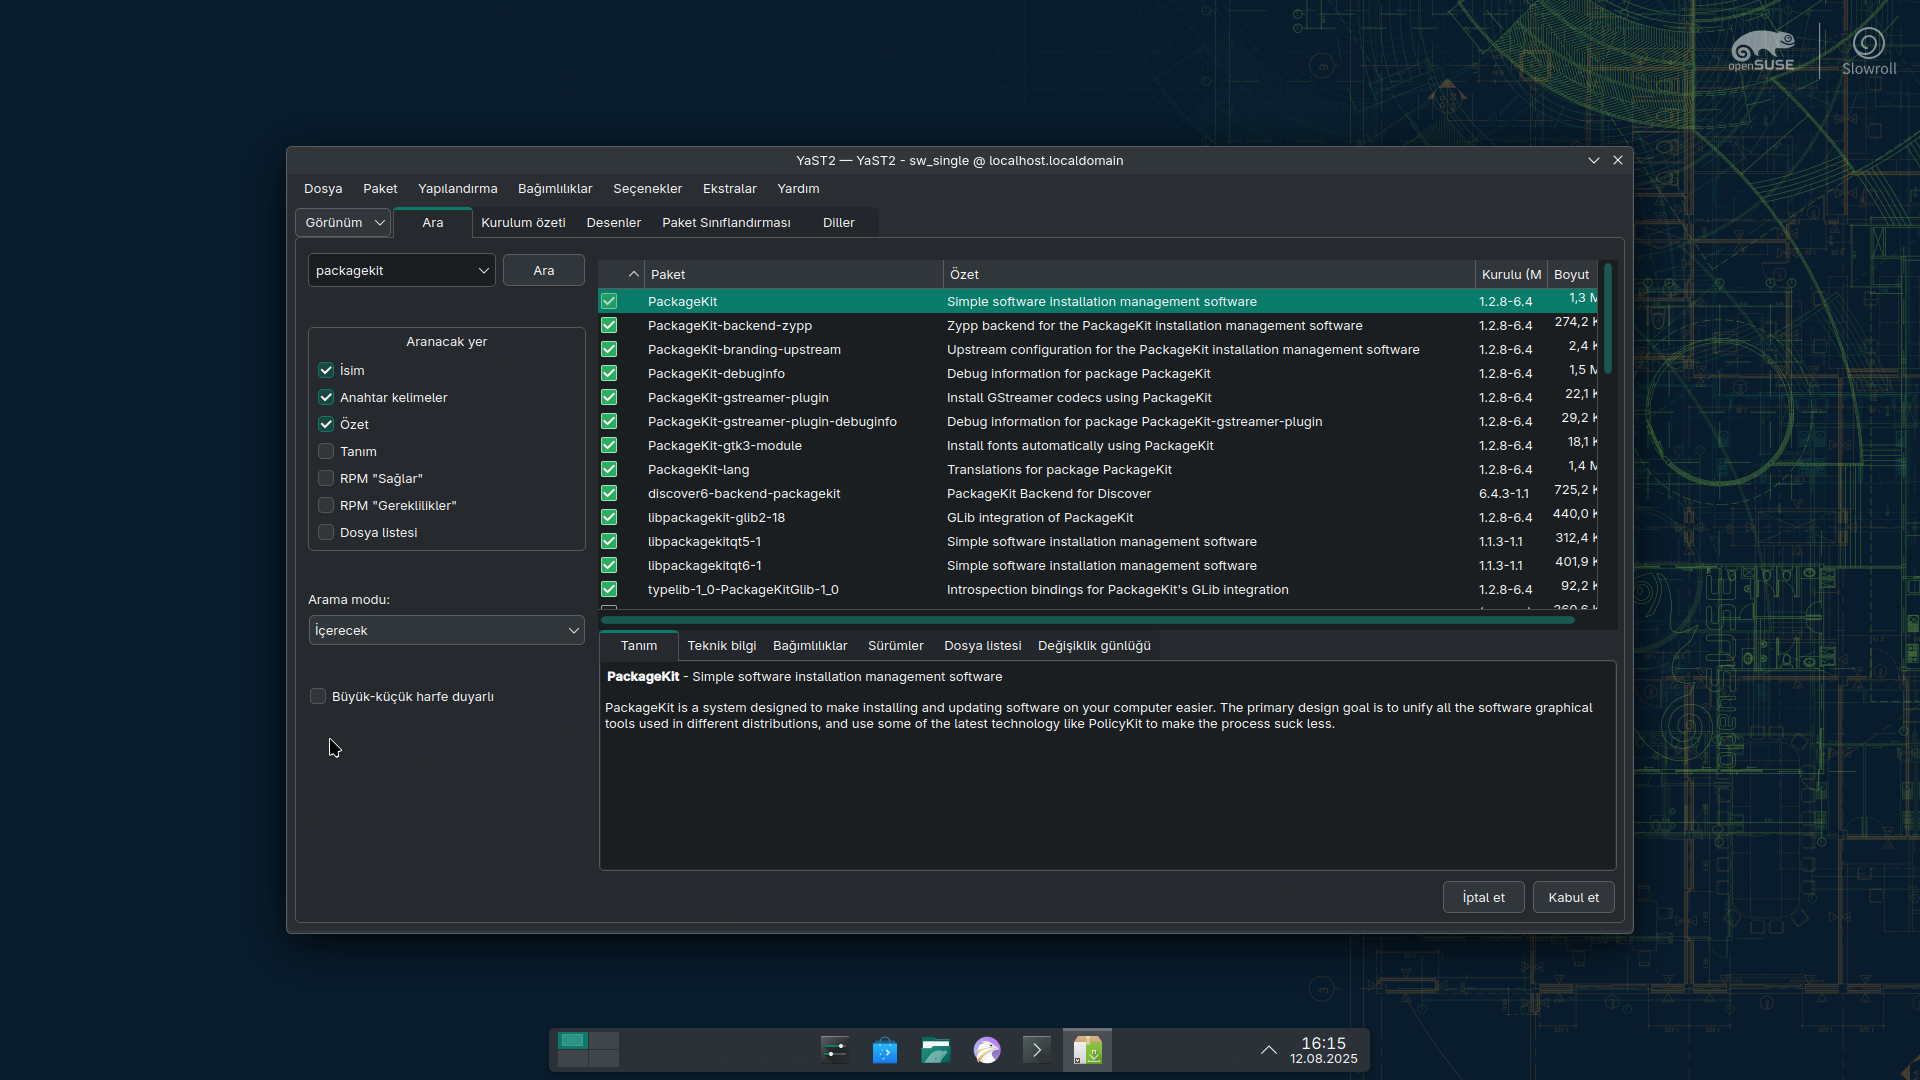Image resolution: width=1920 pixels, height=1080 pixels.
Task: Uncheck the Özet search option
Action: point(326,424)
